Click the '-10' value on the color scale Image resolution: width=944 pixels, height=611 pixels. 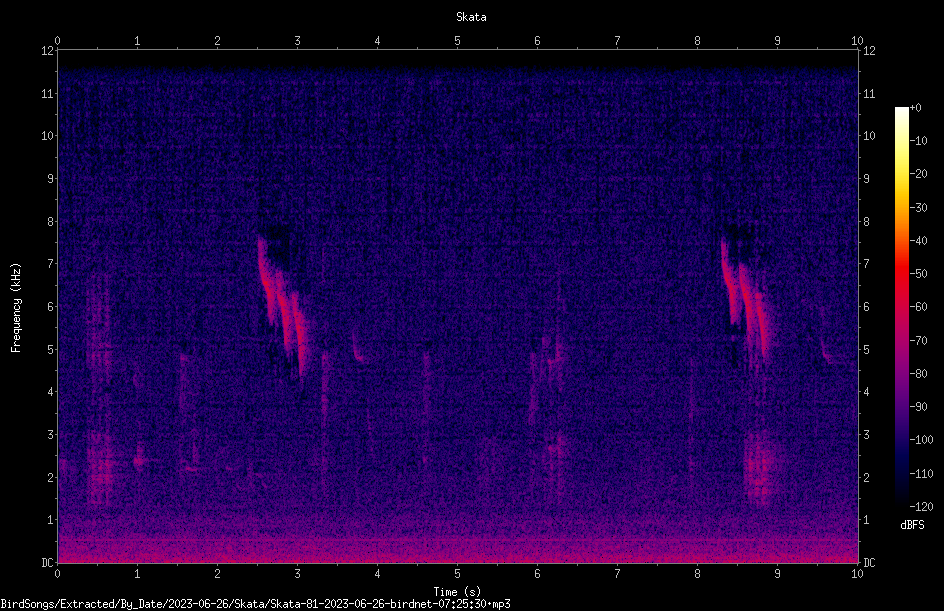pos(918,141)
